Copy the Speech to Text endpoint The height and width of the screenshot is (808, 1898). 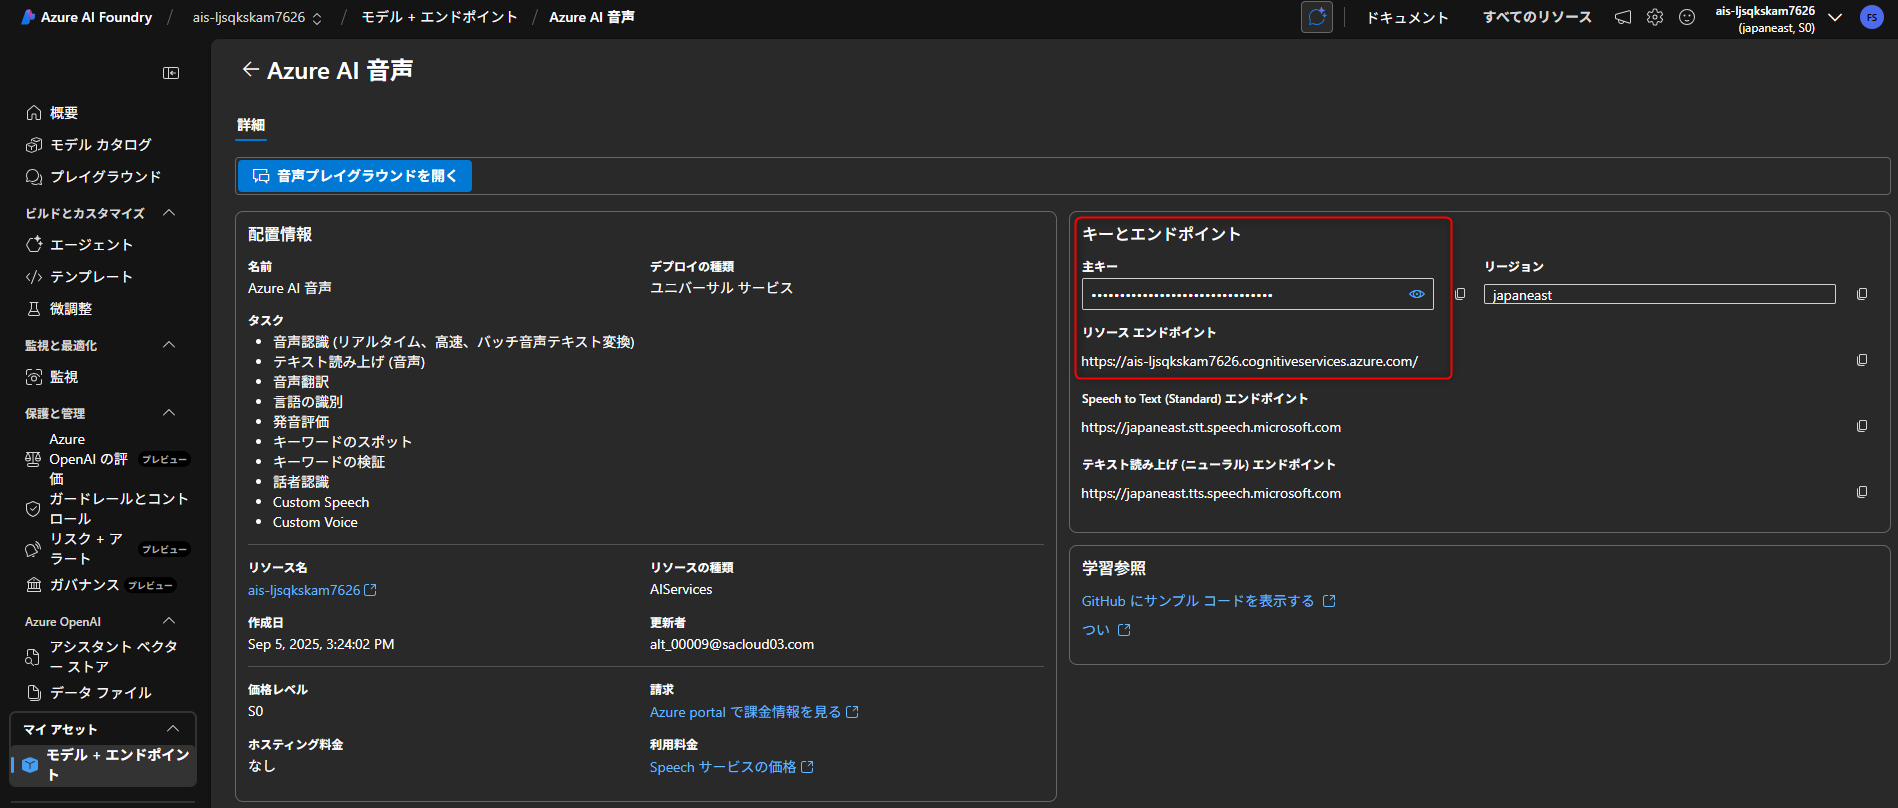coord(1862,426)
